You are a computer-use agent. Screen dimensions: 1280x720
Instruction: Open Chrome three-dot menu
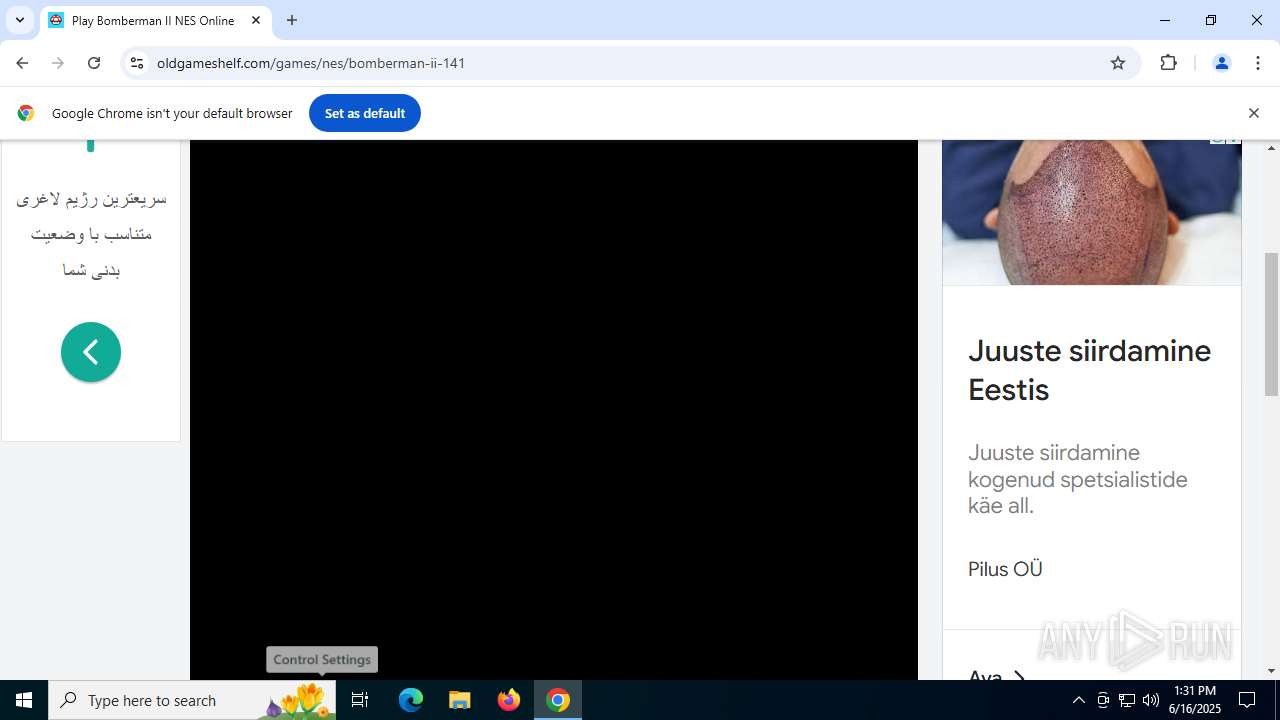click(1258, 63)
